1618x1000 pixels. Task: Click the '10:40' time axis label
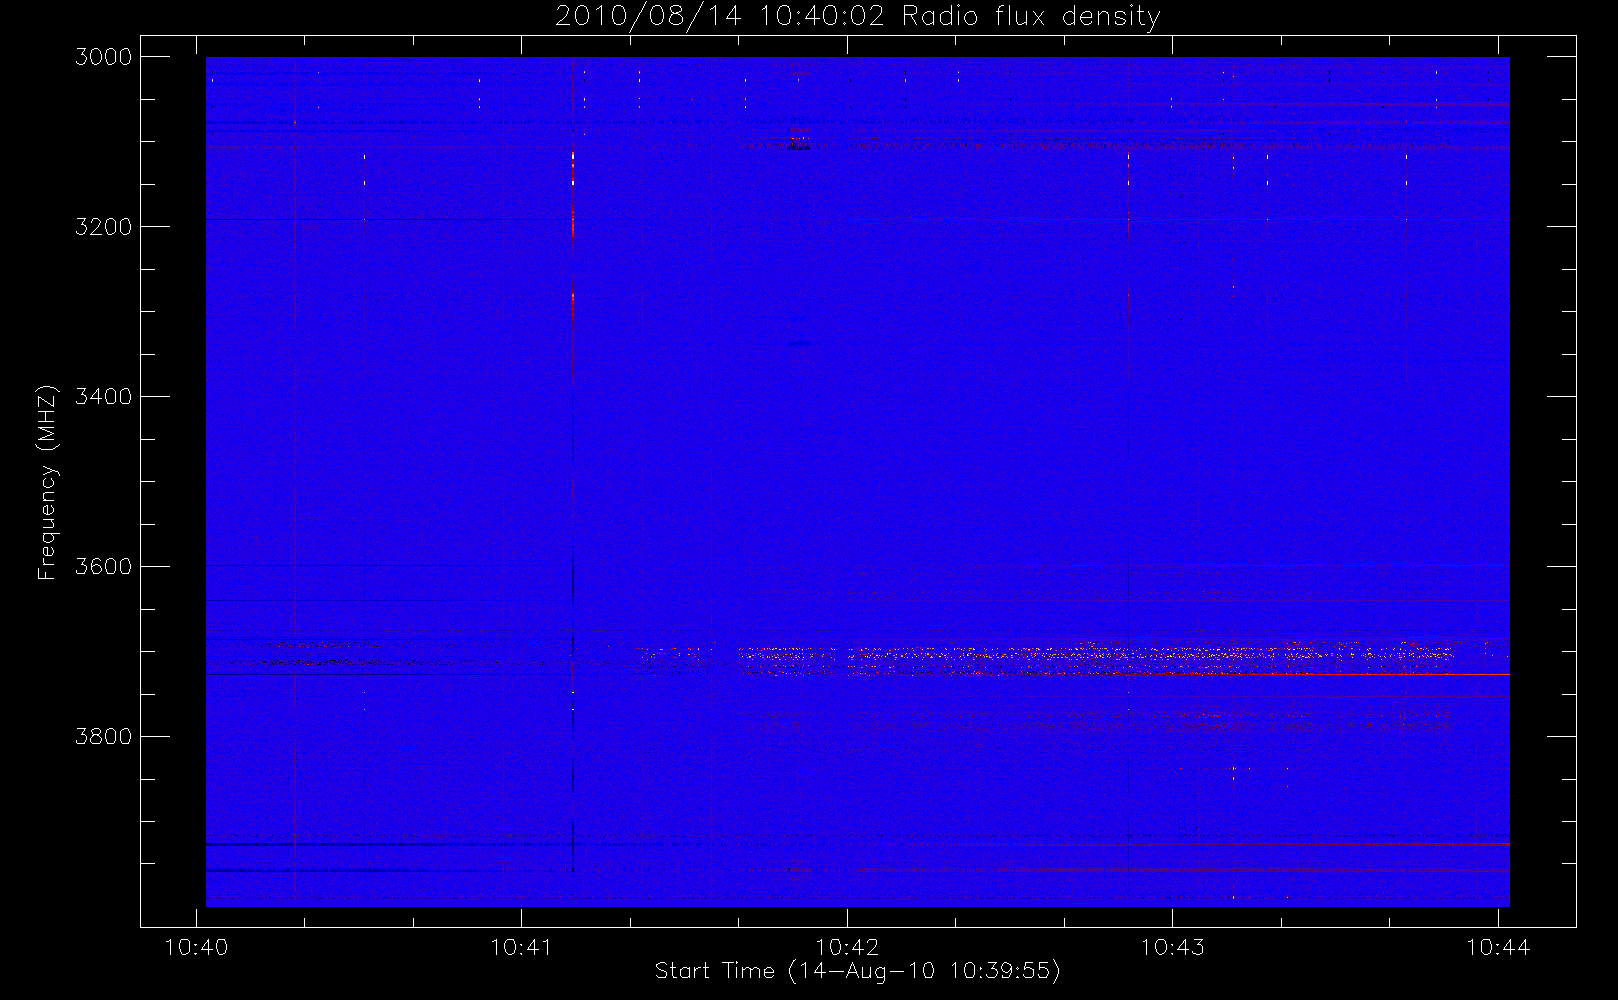pyautogui.click(x=196, y=947)
